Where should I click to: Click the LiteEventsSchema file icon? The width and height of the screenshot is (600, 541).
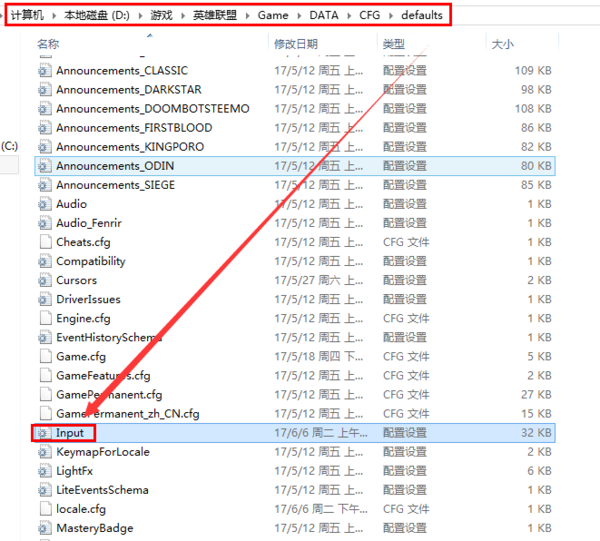[x=45, y=490]
